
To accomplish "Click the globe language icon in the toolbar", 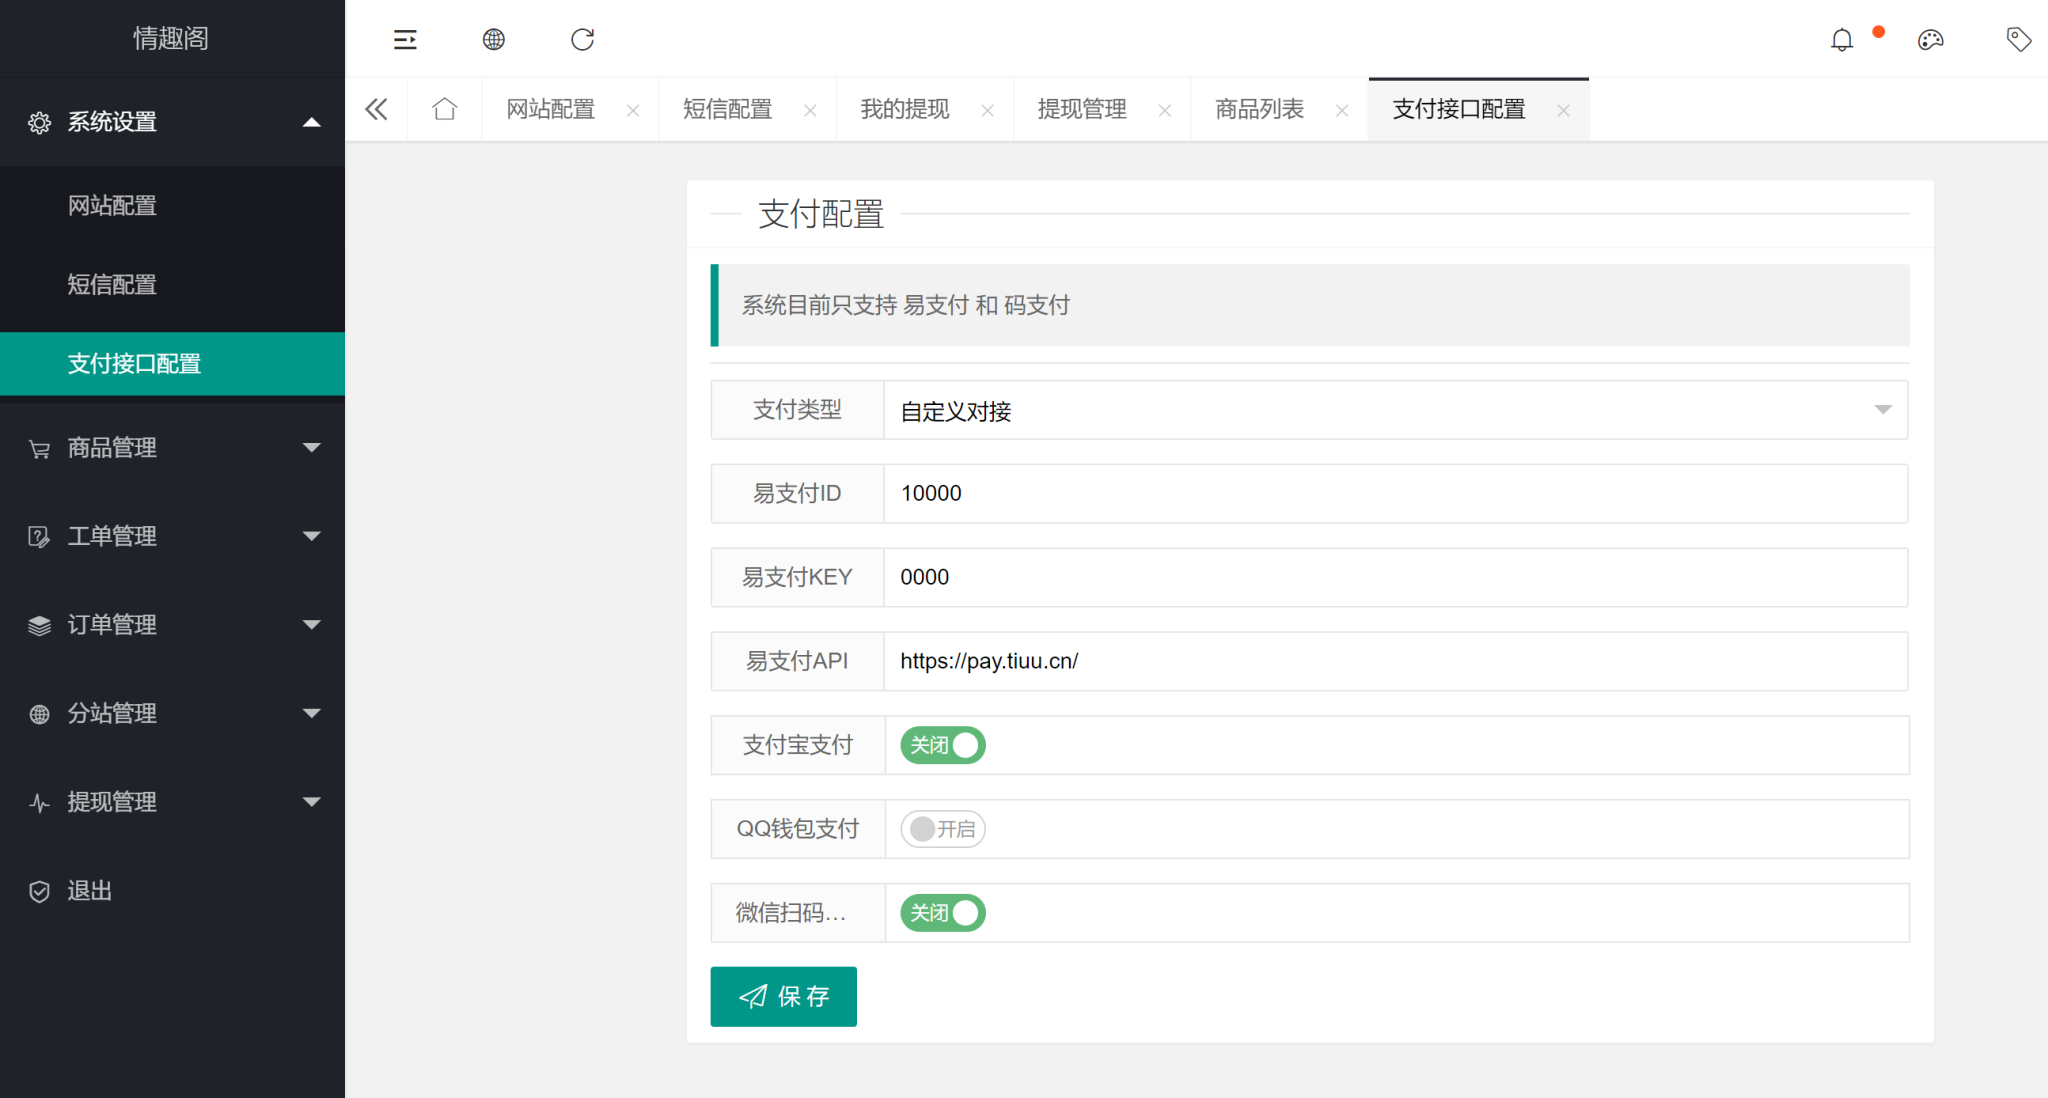I will [493, 39].
